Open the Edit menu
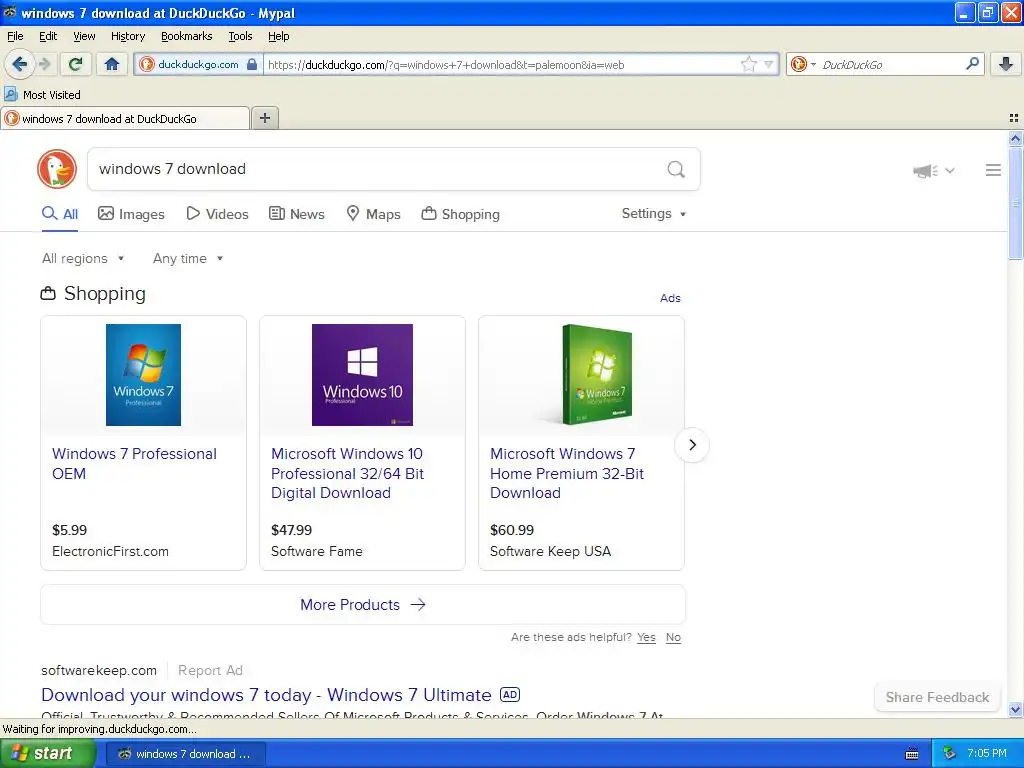Screen dimensions: 1024x768 [x=48, y=36]
